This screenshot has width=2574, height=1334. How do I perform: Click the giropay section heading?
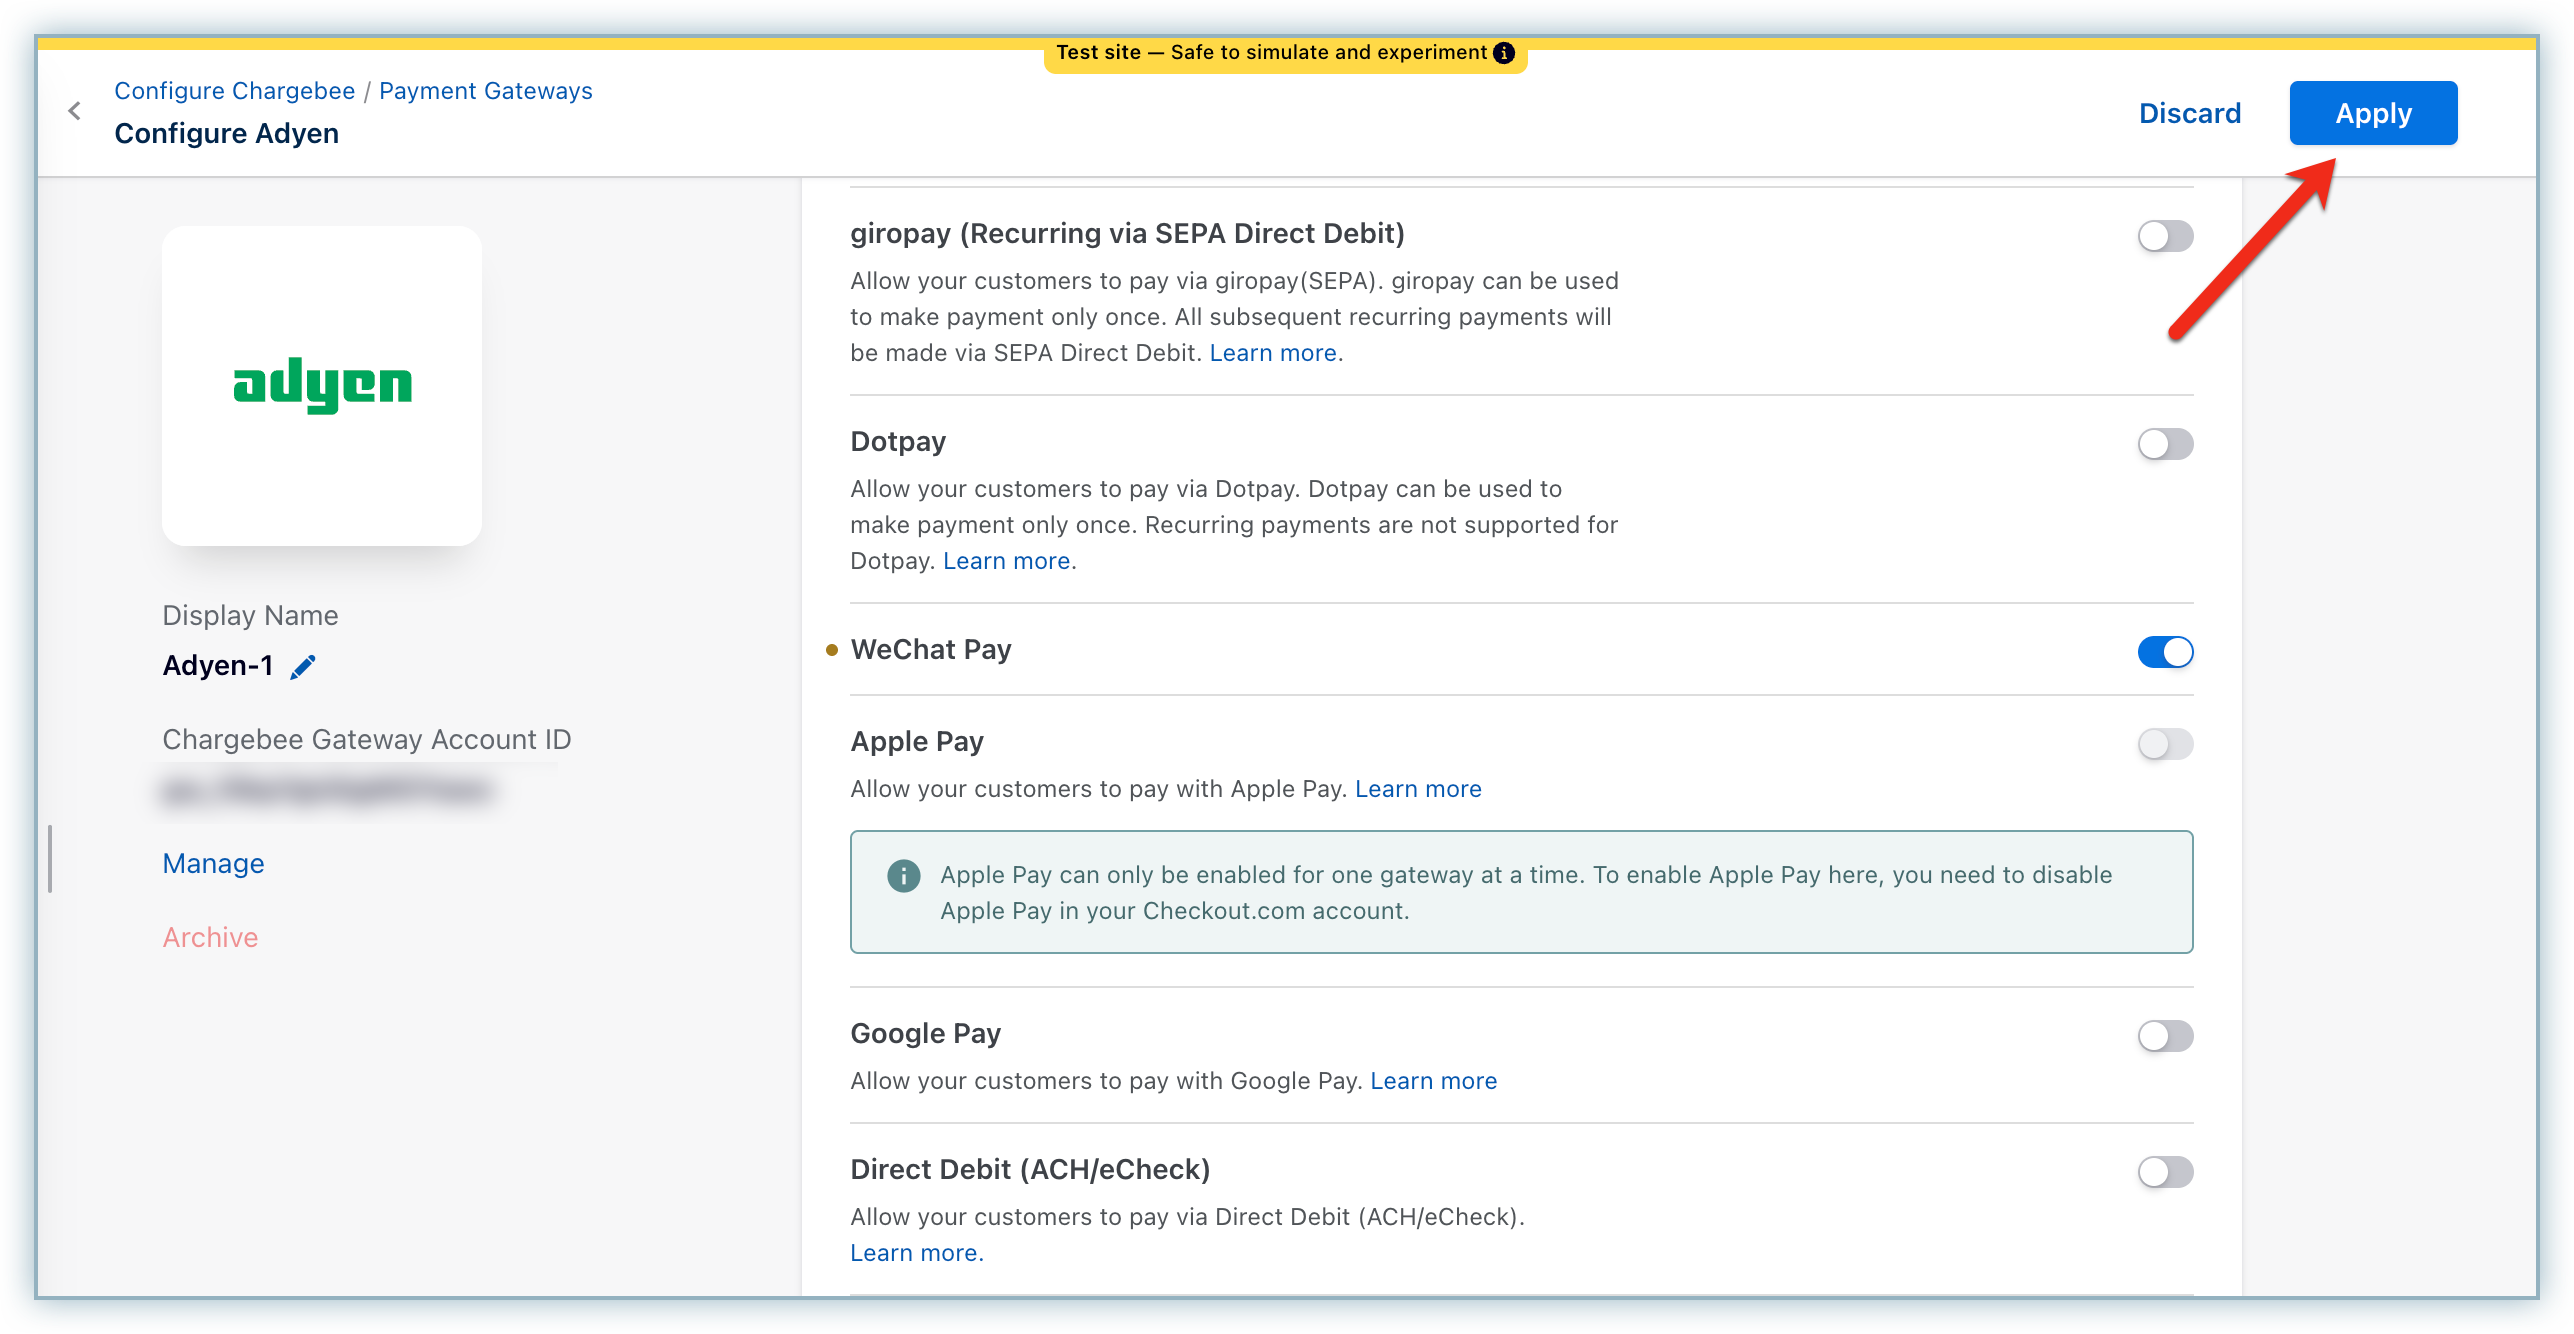pos(1127,234)
